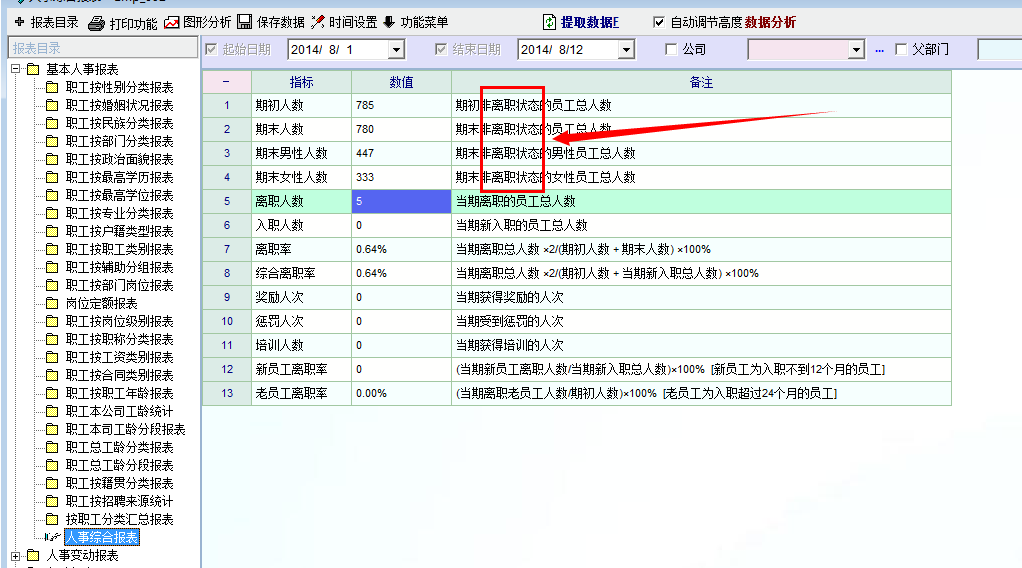
Task: Open 职工按工资类别报表 report
Action: pos(119,357)
